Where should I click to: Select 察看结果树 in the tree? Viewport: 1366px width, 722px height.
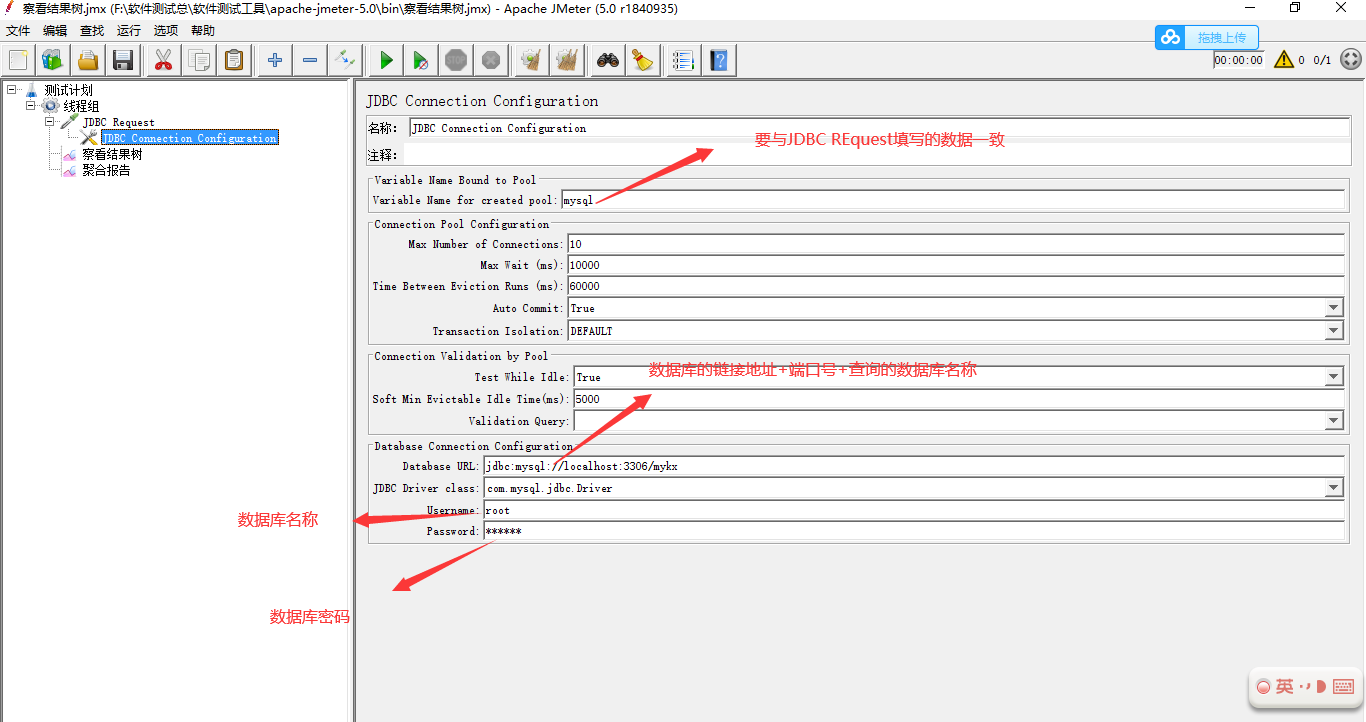(112, 154)
